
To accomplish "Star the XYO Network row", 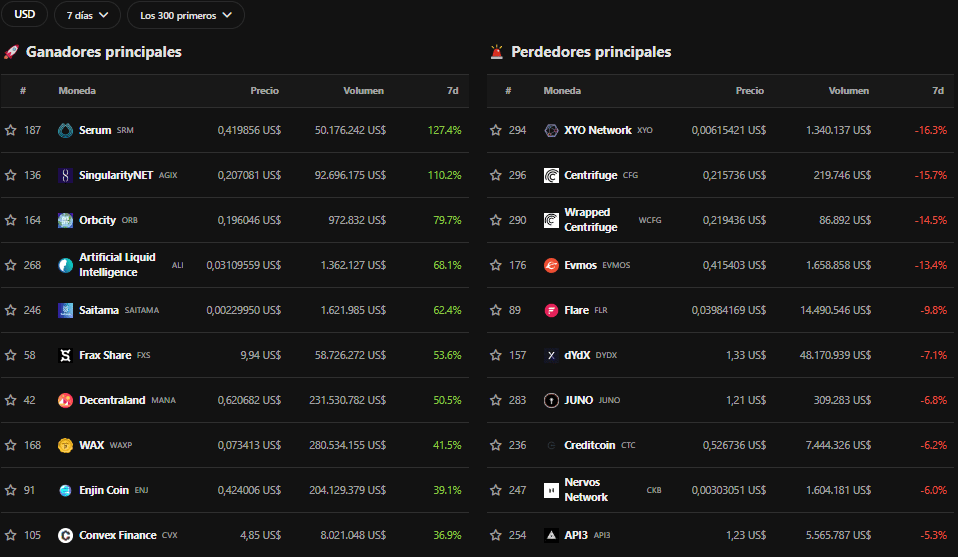I will [x=495, y=130].
